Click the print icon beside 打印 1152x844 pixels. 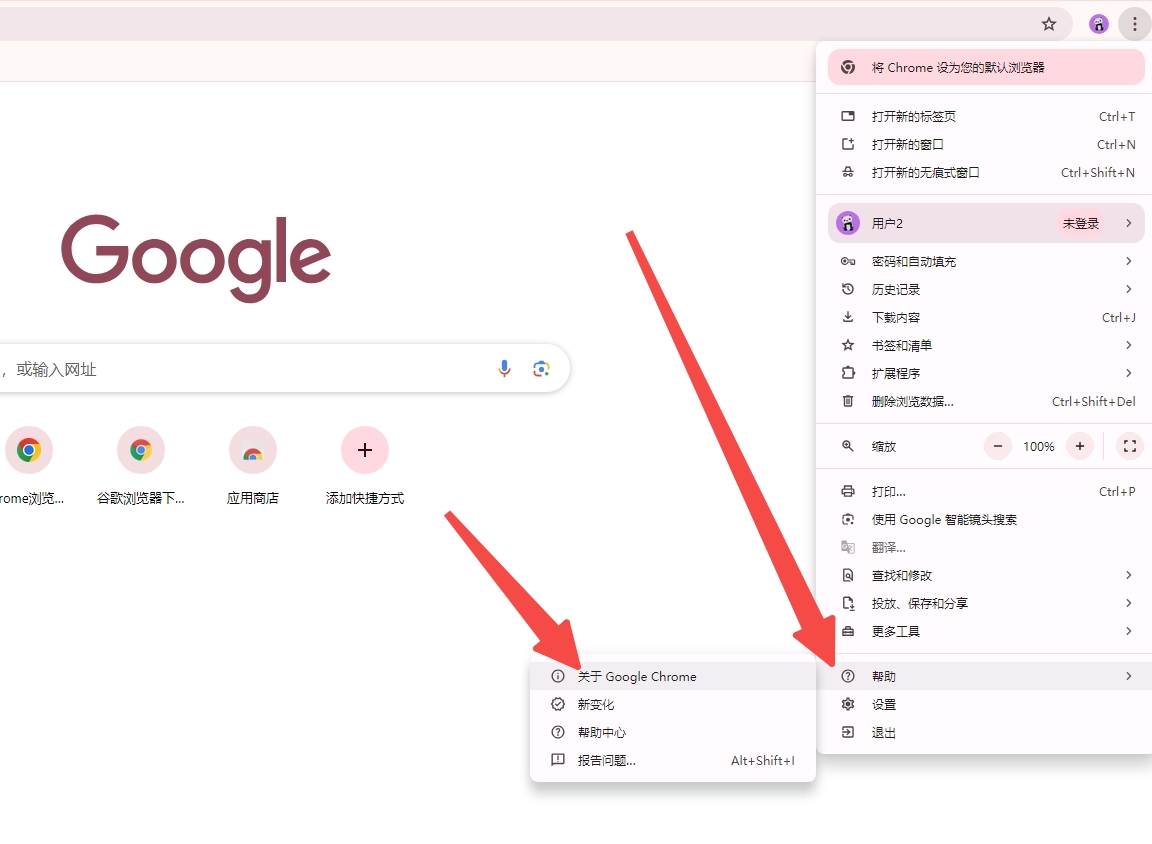847,491
